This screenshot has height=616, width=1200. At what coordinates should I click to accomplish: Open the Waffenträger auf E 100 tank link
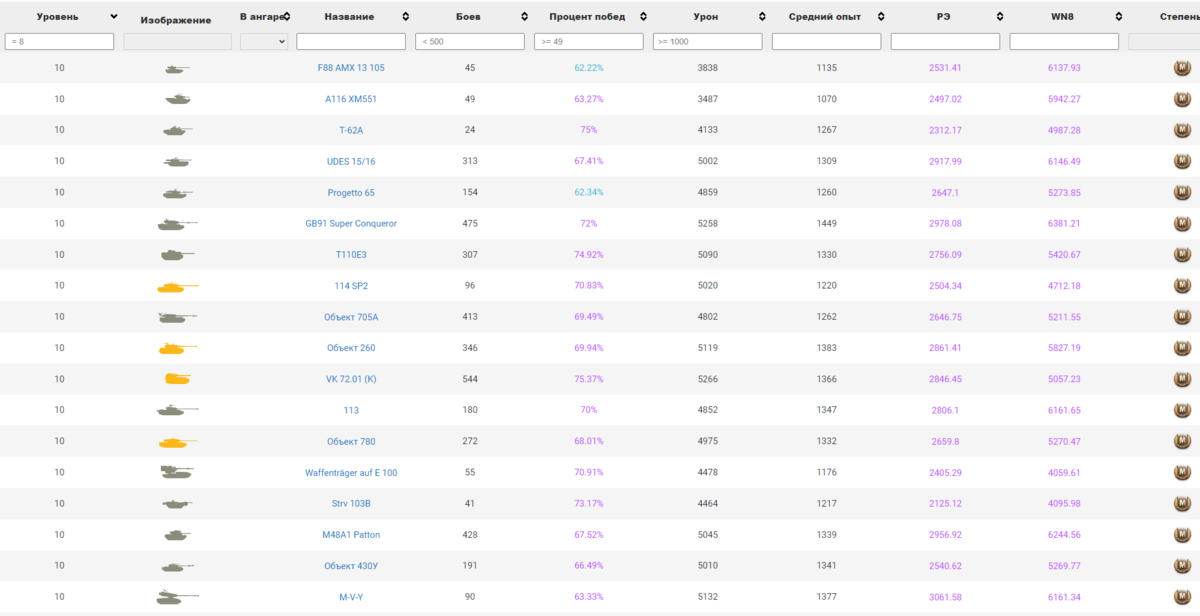[x=351, y=472]
